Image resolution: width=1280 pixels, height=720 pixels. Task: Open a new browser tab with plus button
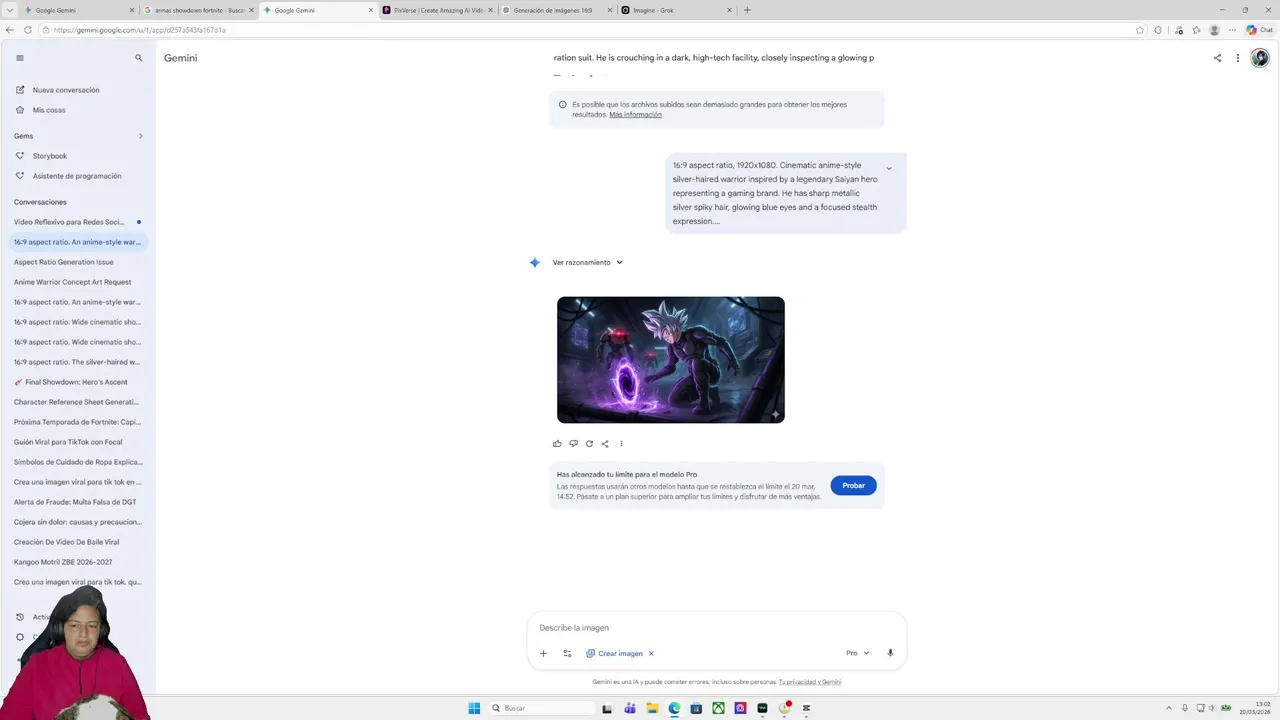coord(747,10)
